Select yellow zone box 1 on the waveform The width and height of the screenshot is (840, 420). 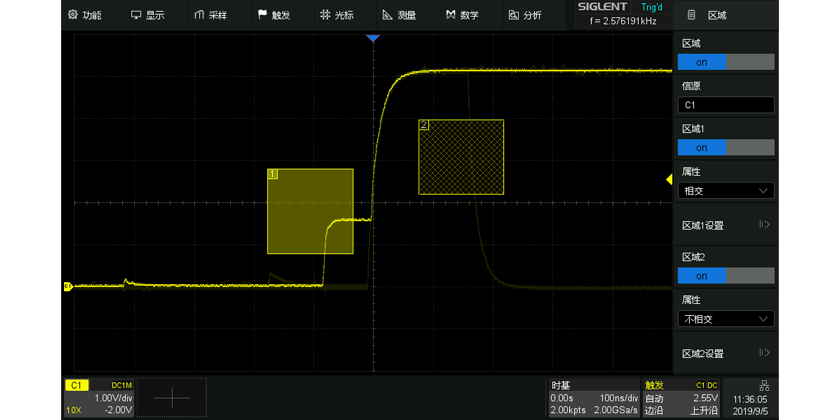click(x=310, y=210)
